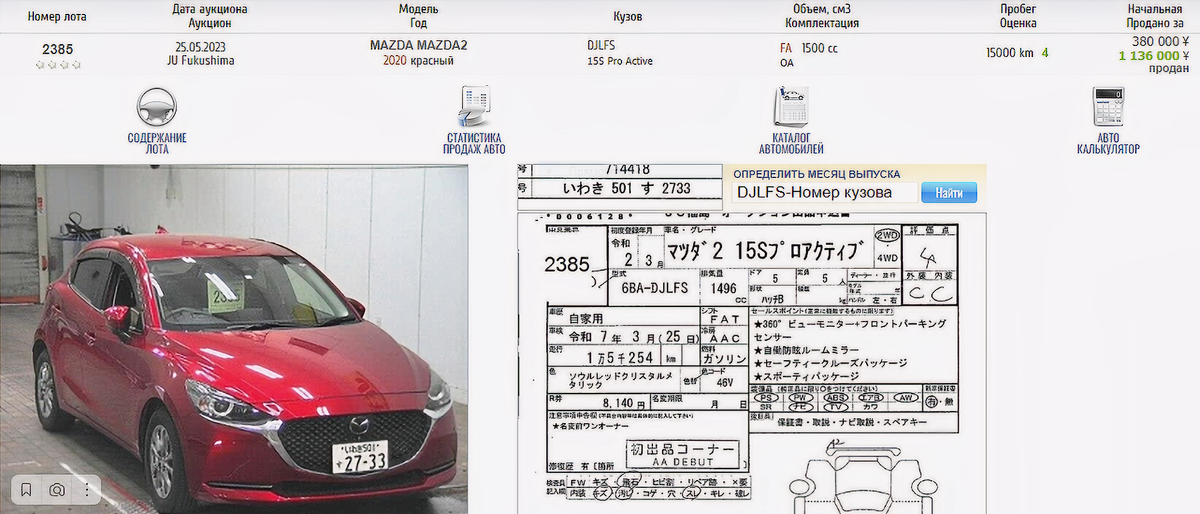Viewport: 1200px width, 514px height.
Task: Open the Содержание лота steering wheel icon
Action: click(x=157, y=108)
